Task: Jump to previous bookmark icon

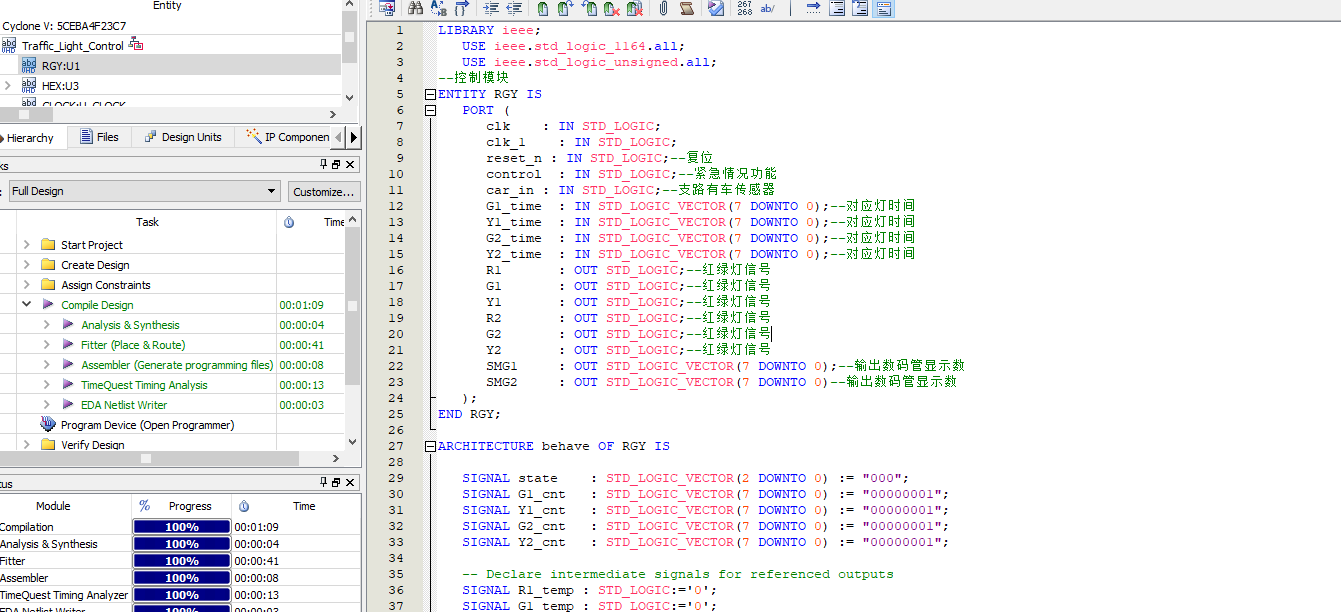Action: pyautogui.click(x=588, y=8)
